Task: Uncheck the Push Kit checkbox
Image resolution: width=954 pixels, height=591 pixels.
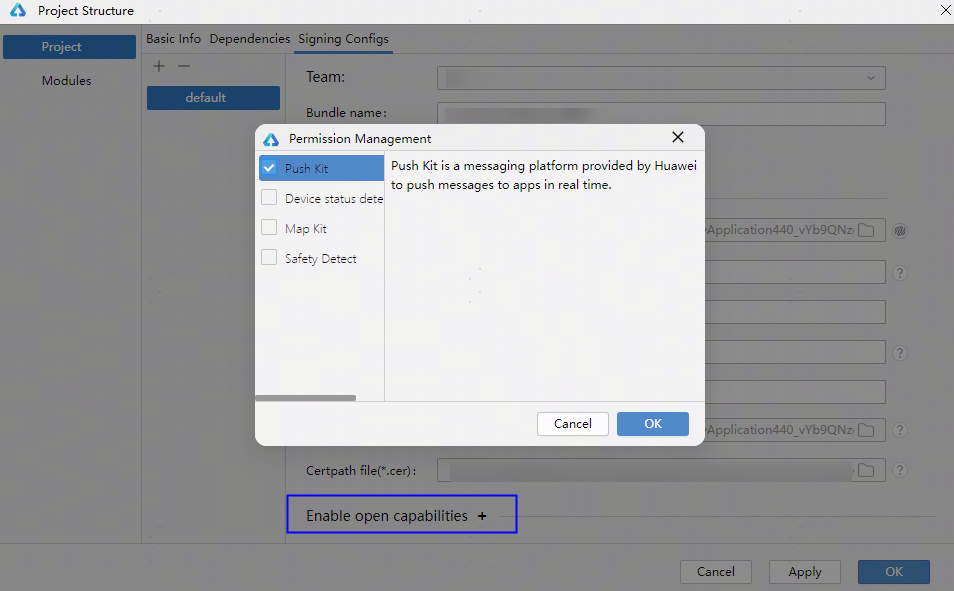Action: (x=269, y=168)
